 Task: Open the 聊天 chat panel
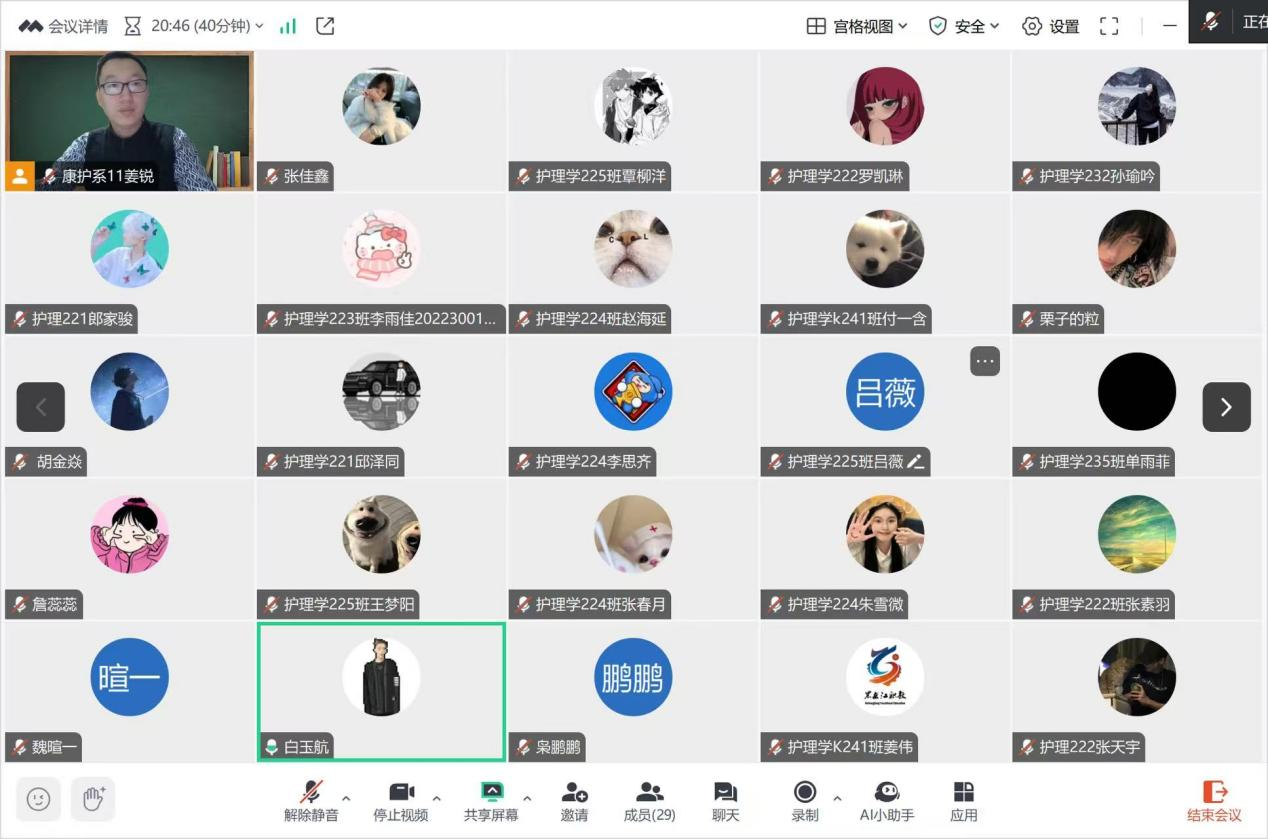point(725,801)
